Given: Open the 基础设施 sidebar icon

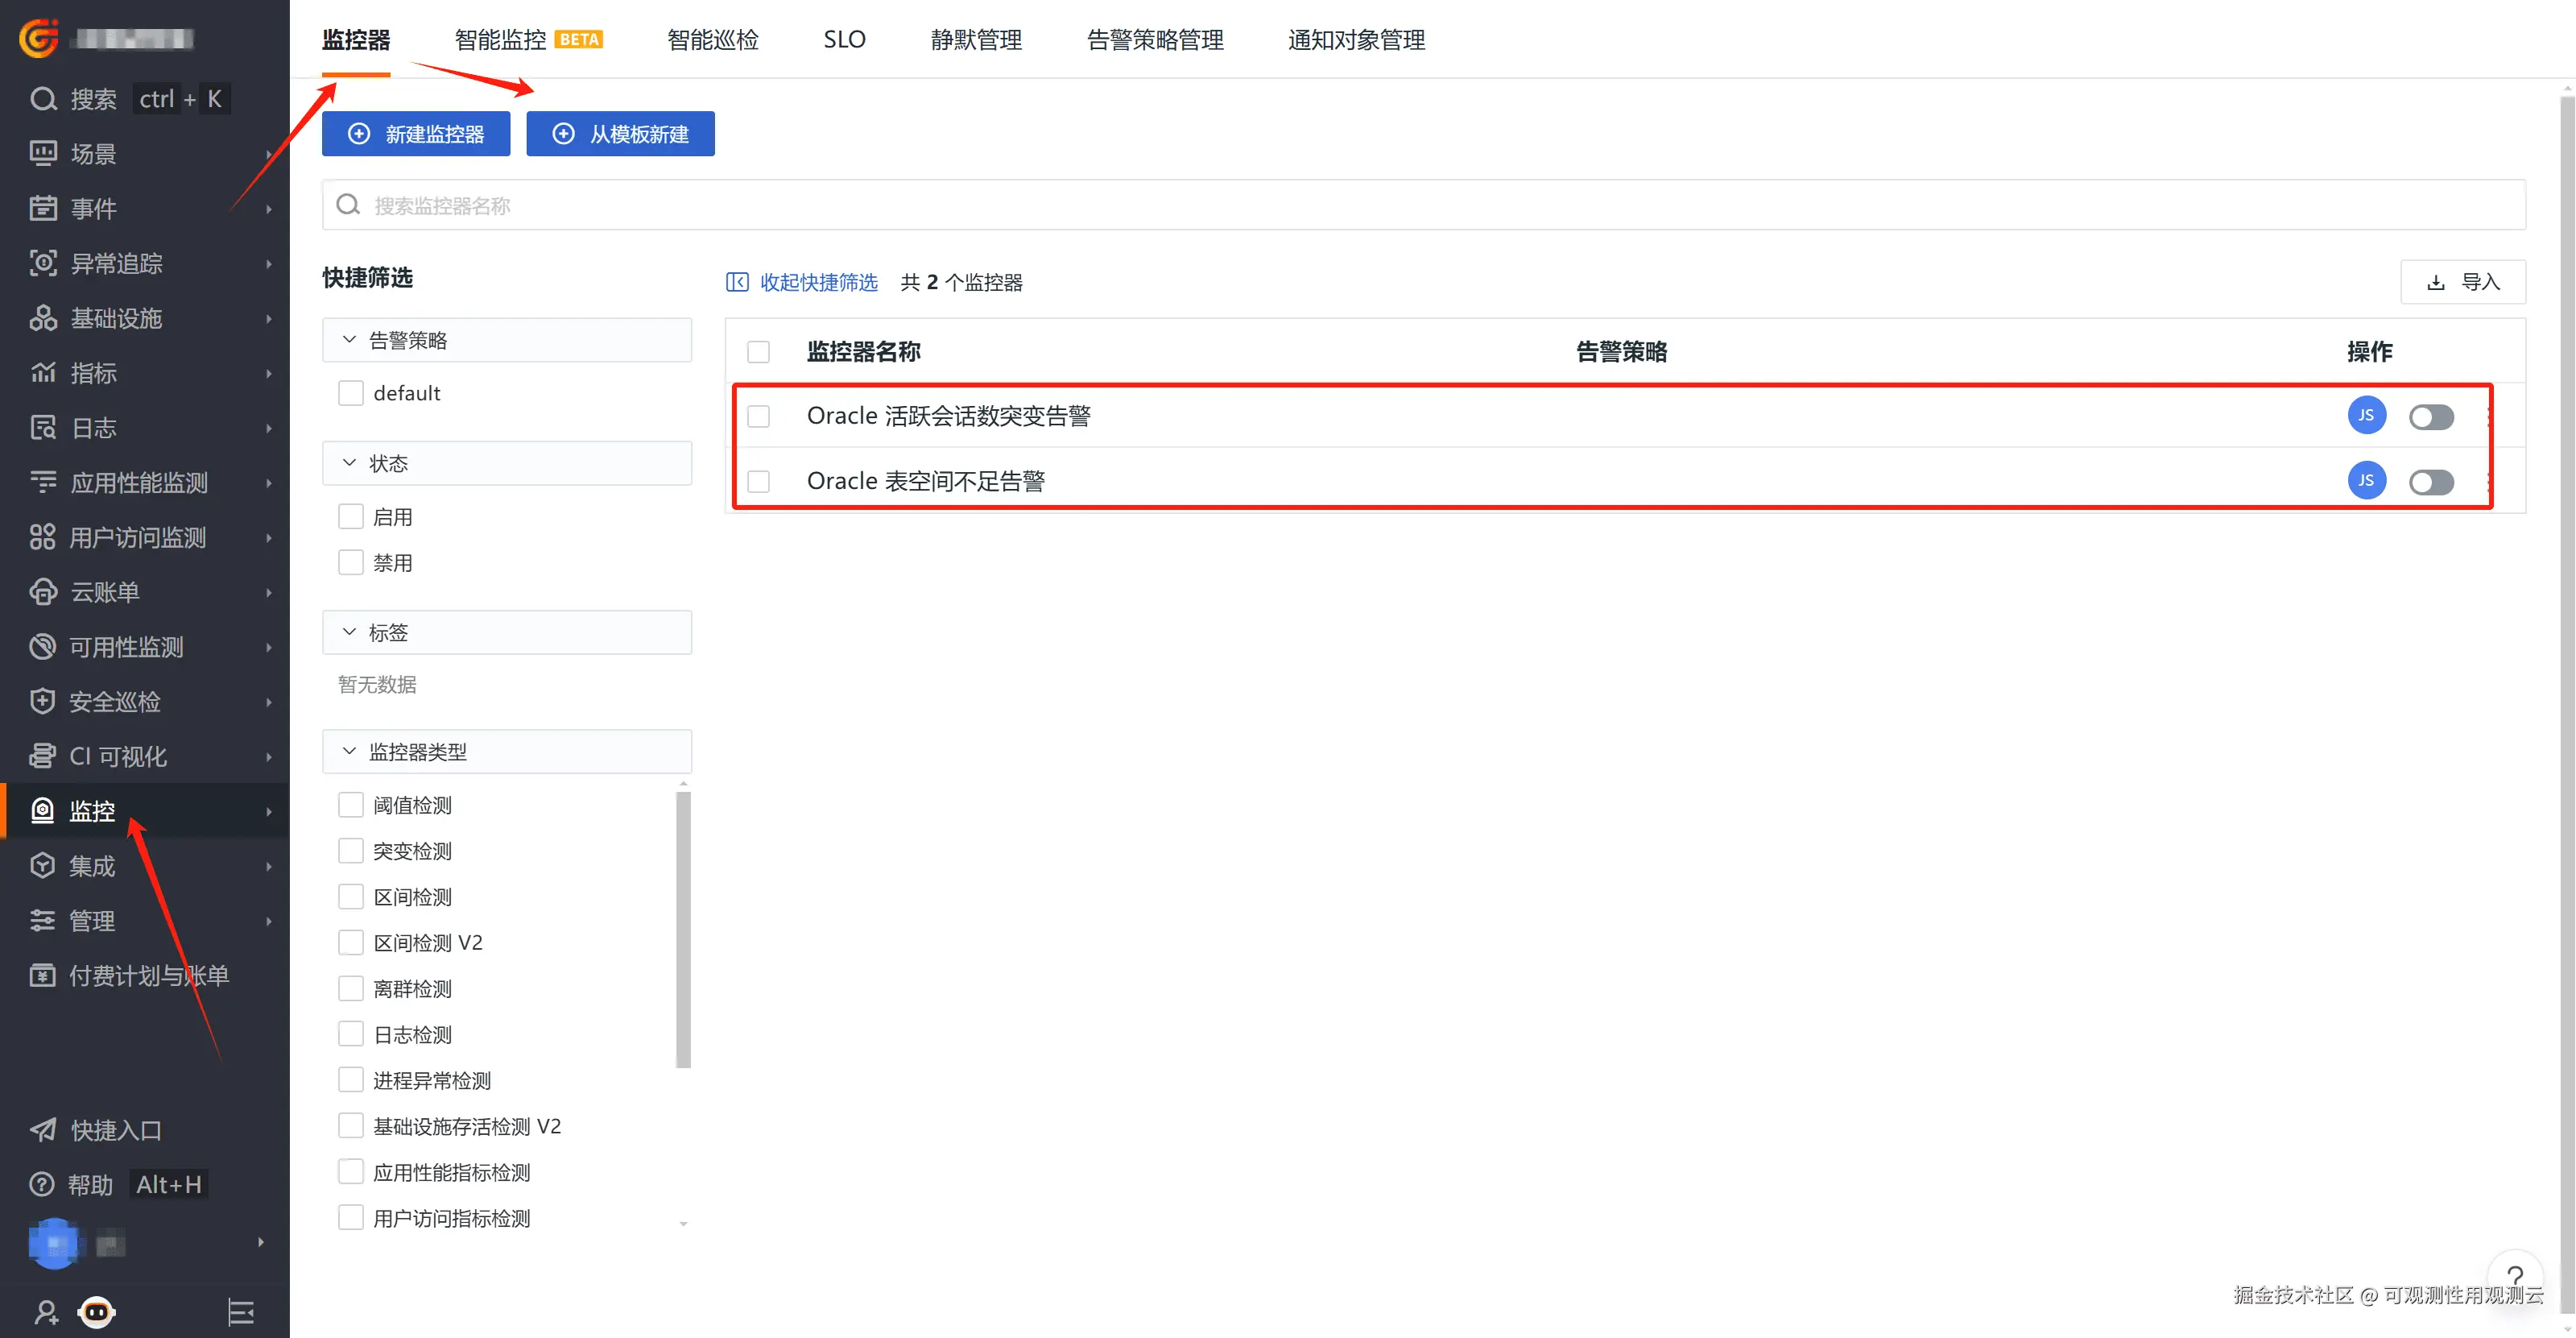Looking at the screenshot, I should pyautogui.click(x=42, y=318).
